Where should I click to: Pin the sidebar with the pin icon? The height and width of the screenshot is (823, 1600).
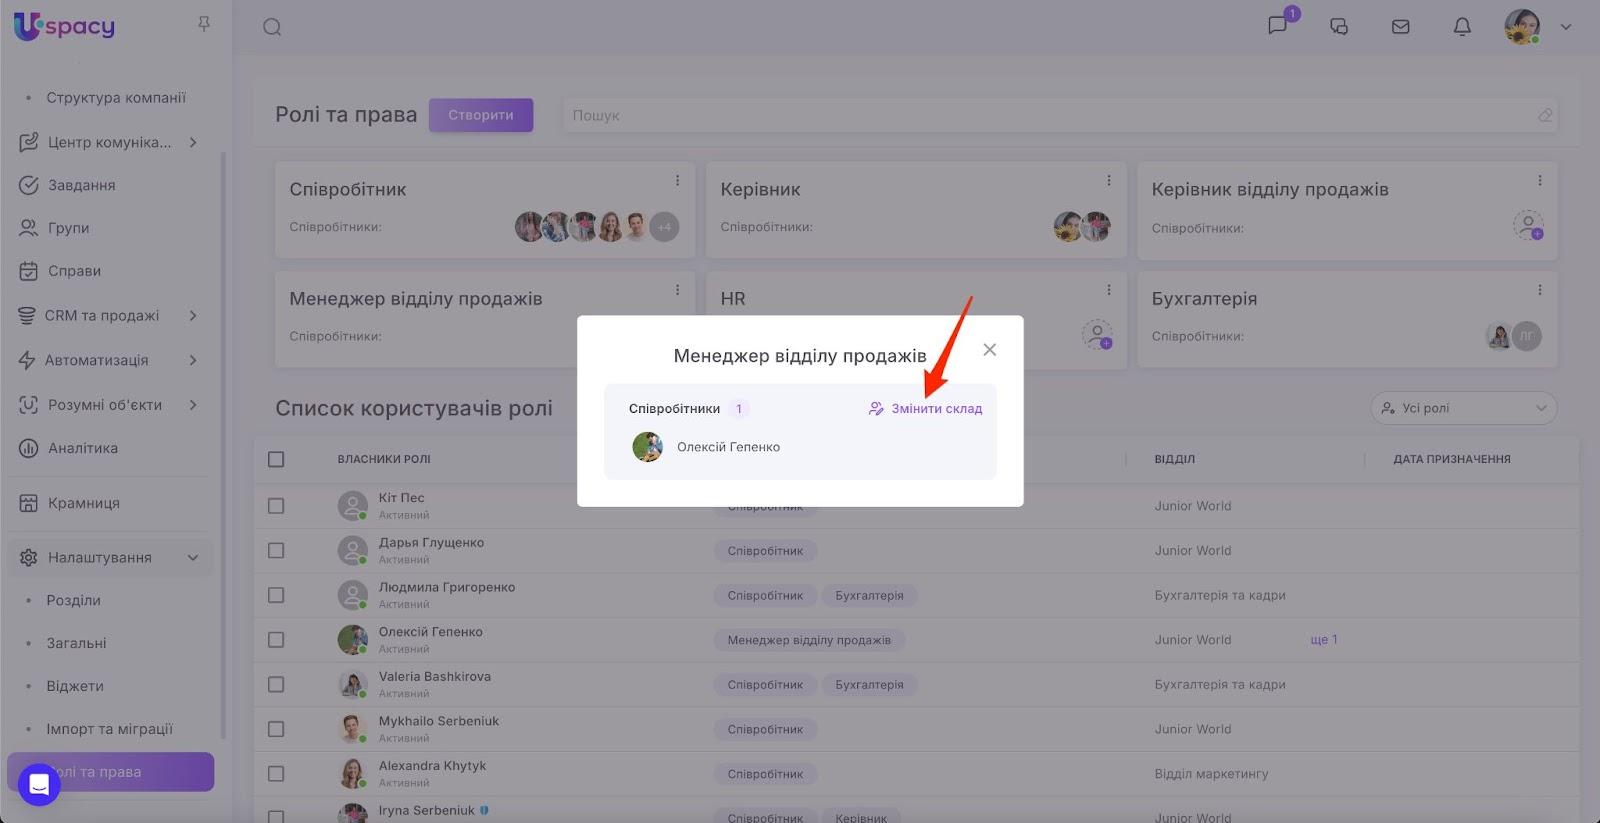(x=204, y=24)
